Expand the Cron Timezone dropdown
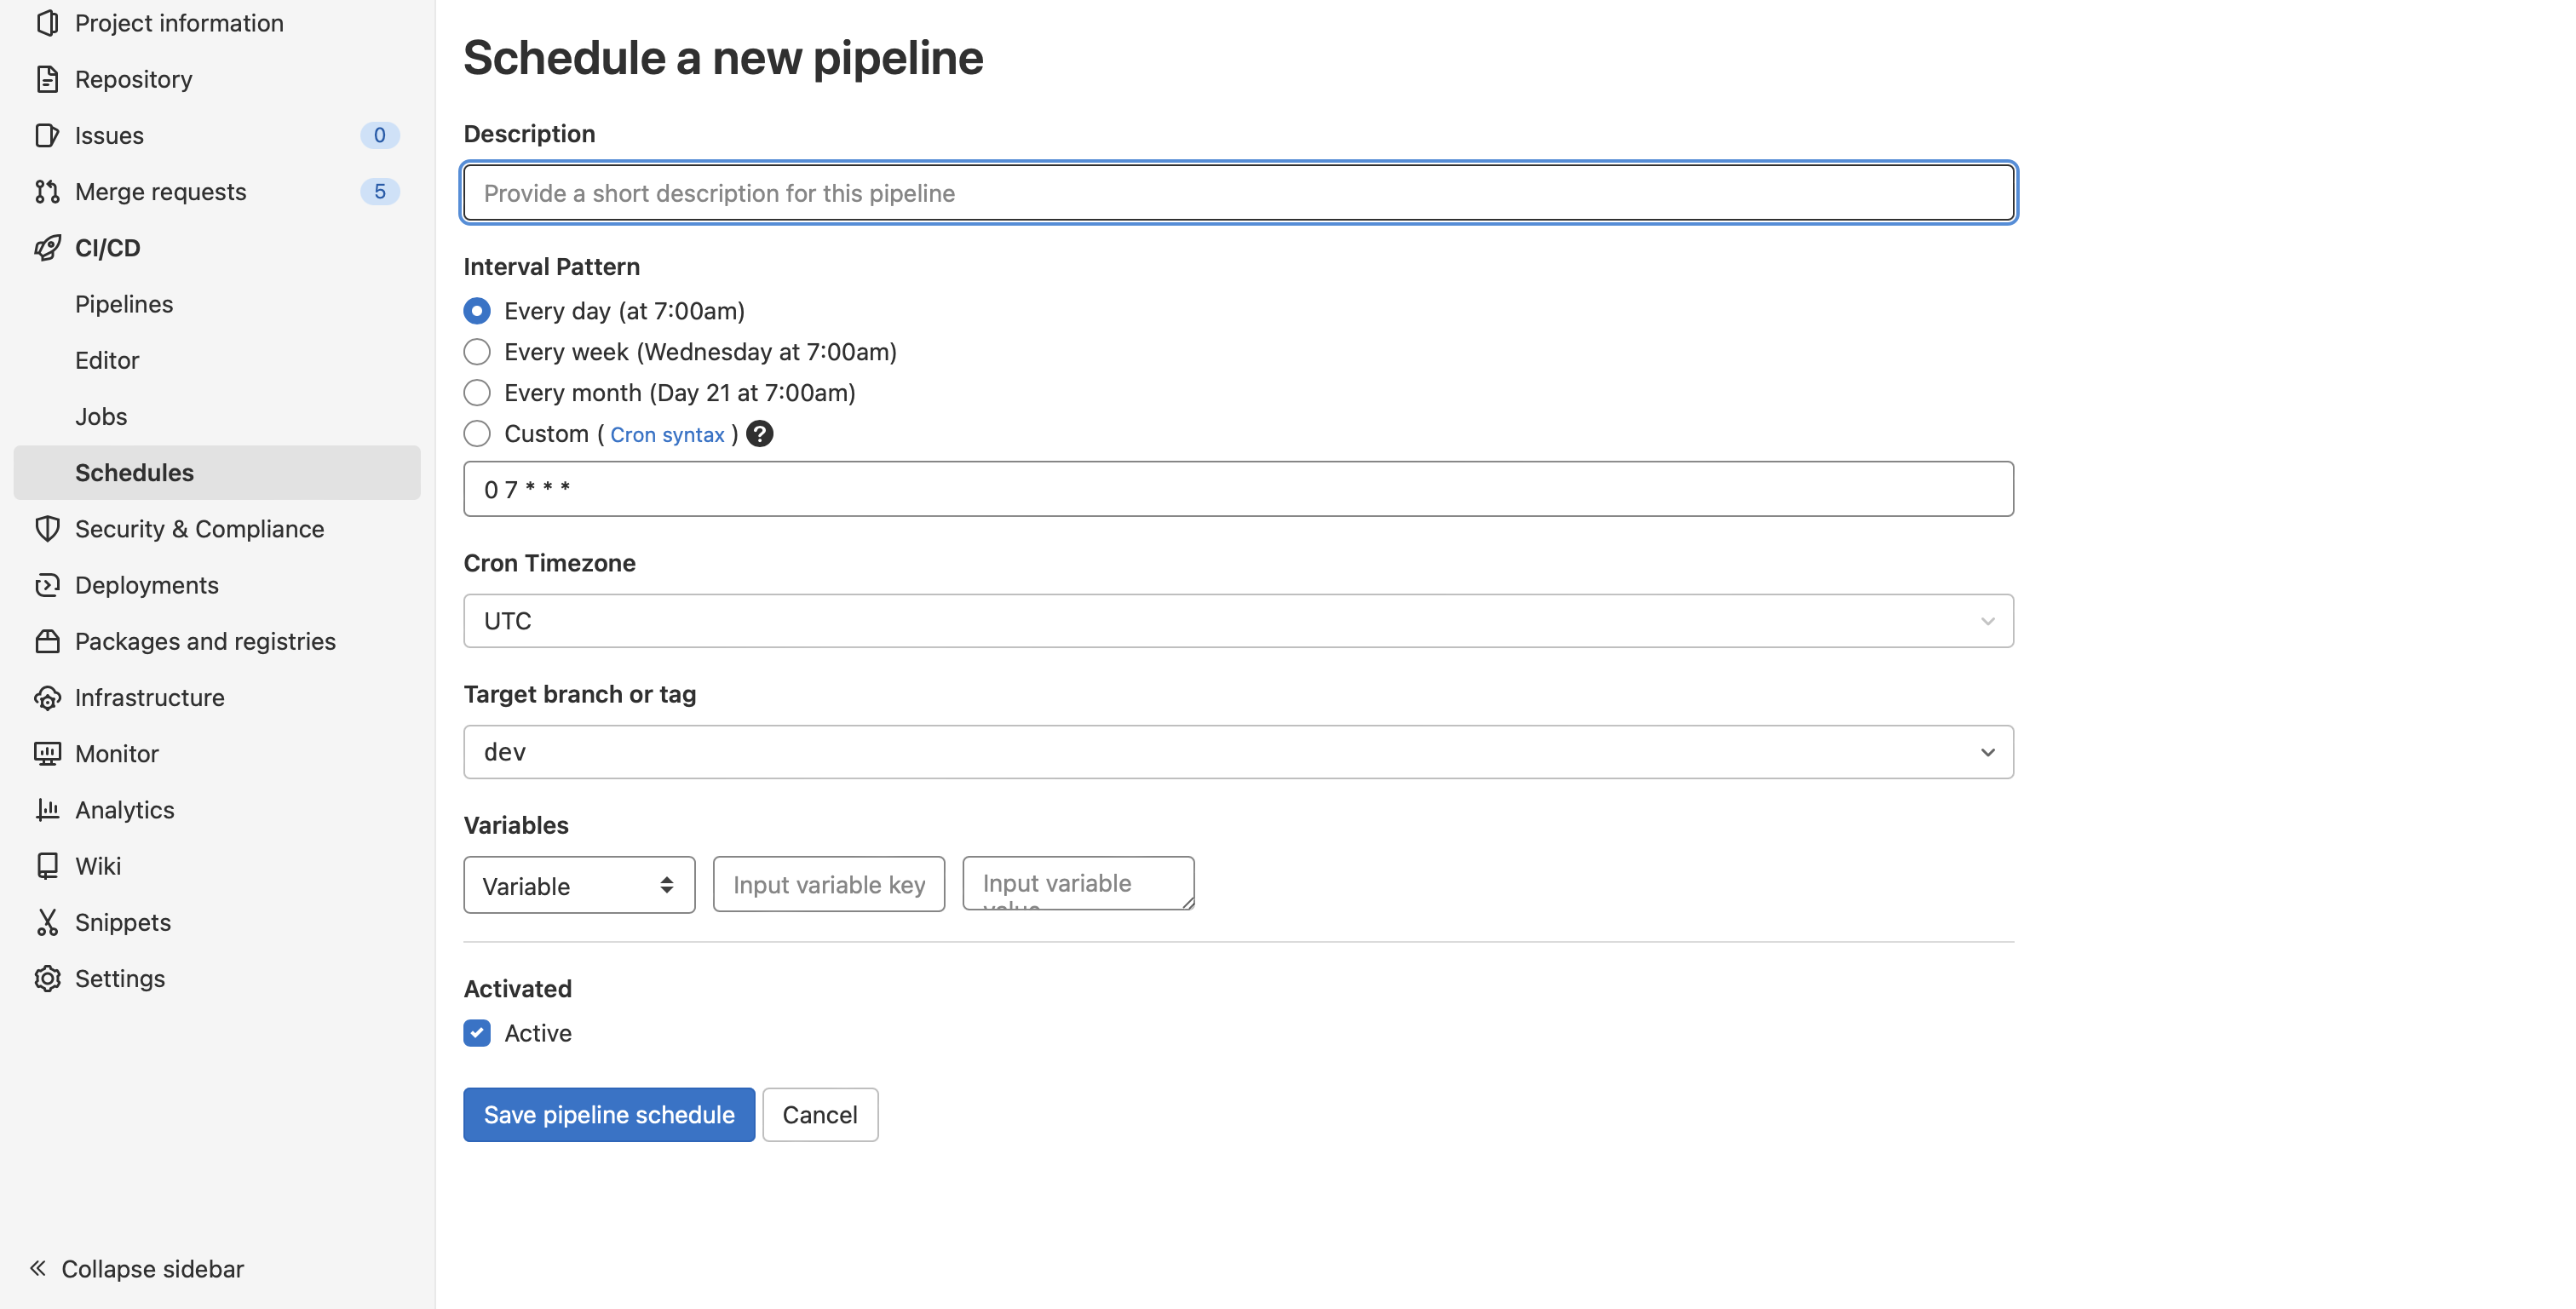 [x=1239, y=621]
